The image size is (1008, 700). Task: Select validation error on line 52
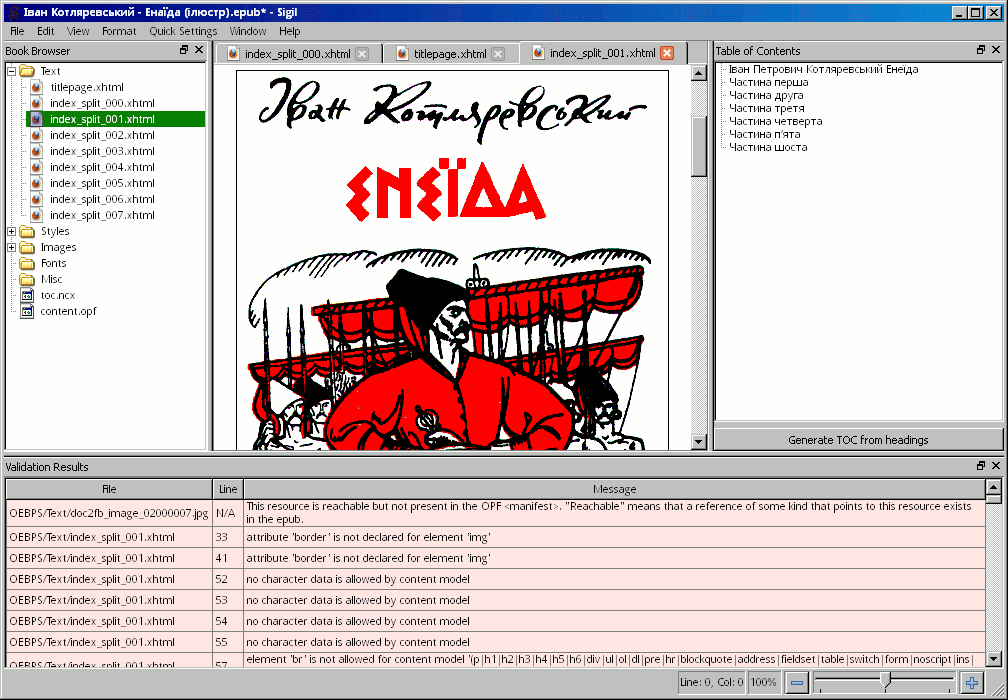point(495,579)
